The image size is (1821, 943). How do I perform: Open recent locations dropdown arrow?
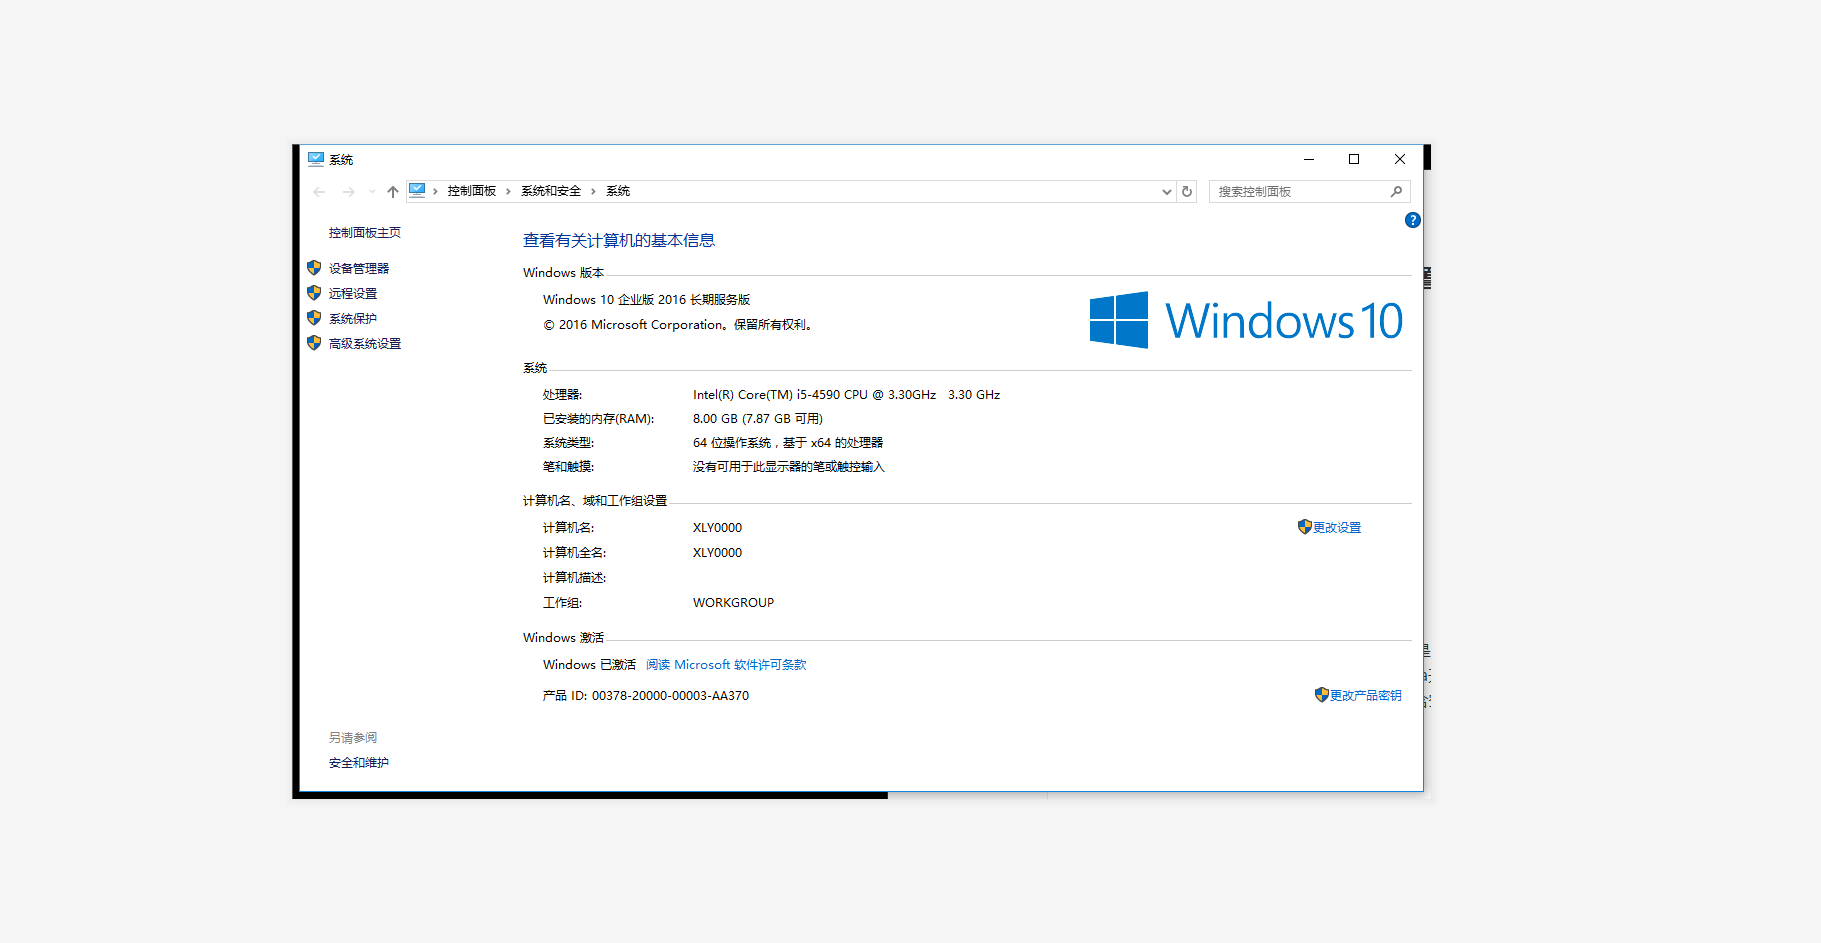click(x=372, y=191)
